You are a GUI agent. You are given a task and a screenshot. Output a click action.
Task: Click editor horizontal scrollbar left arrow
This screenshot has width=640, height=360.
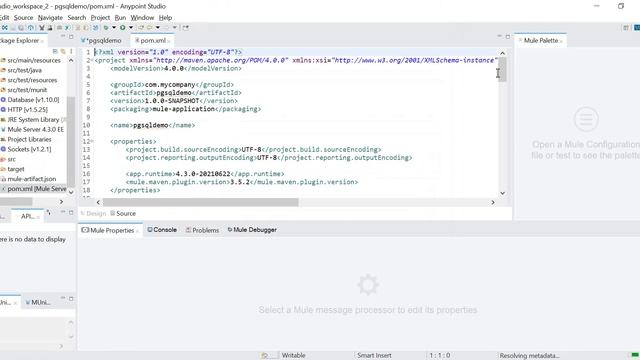(x=98, y=202)
